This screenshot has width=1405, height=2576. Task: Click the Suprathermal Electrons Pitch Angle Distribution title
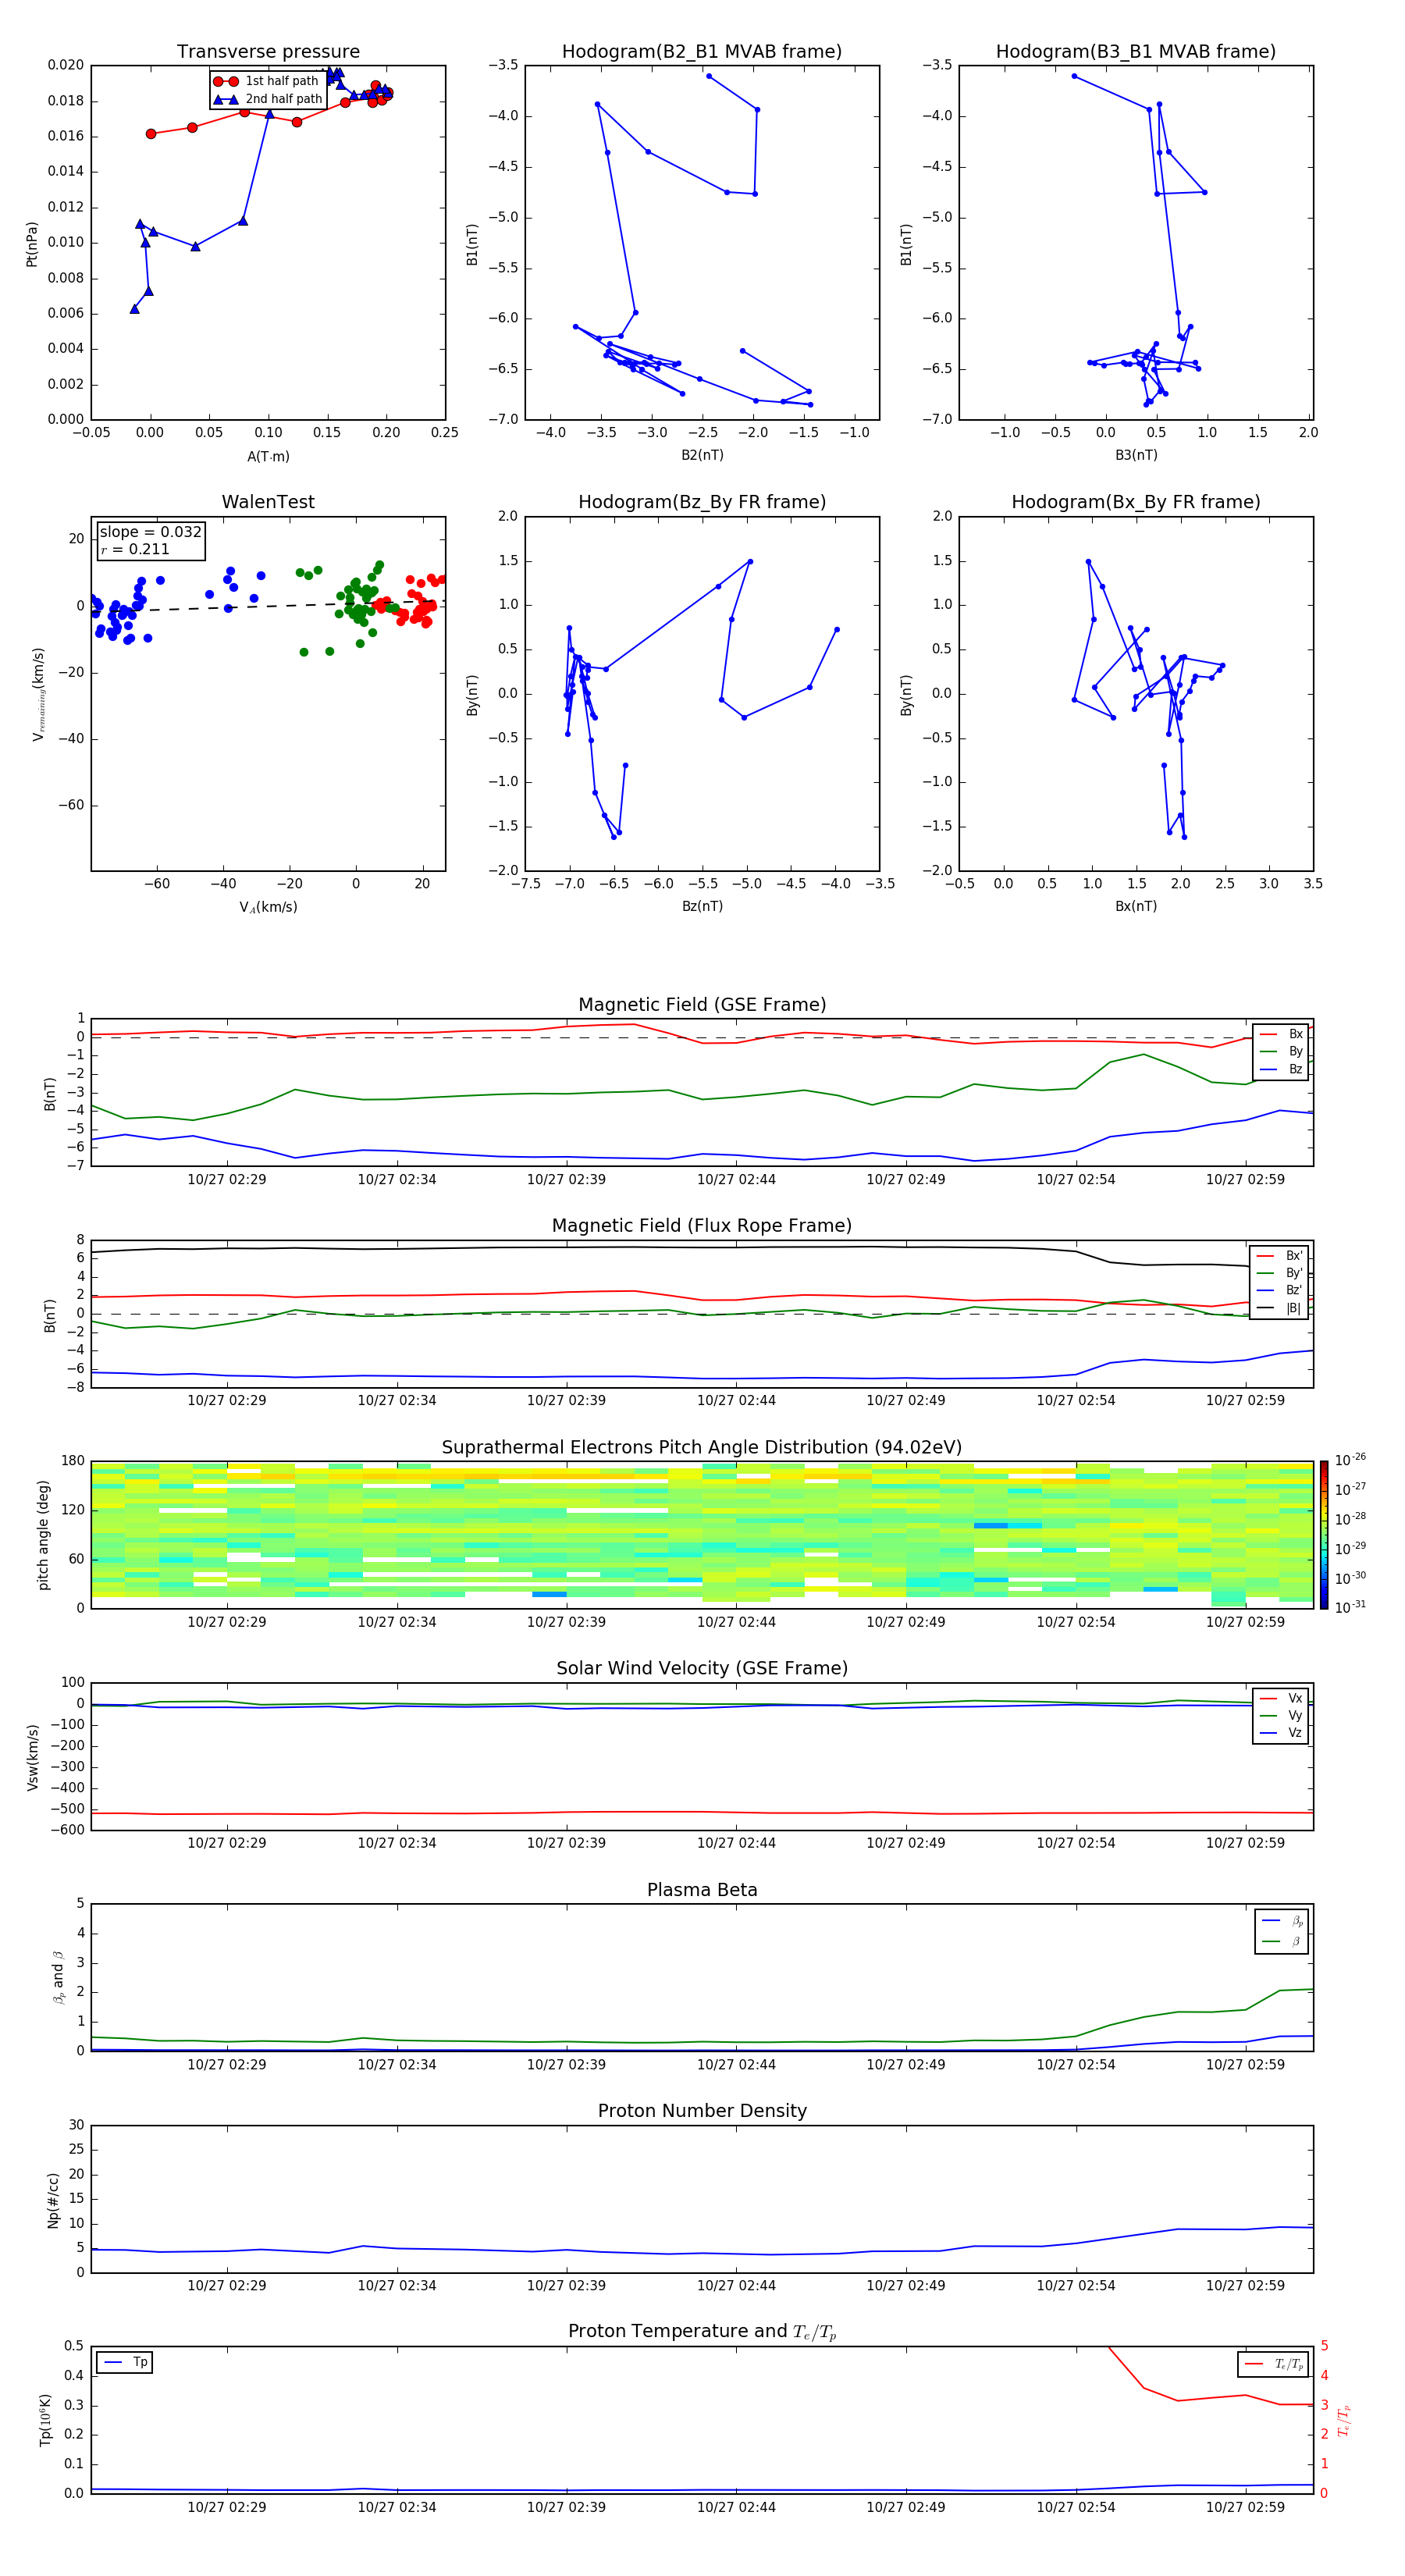click(702, 1448)
